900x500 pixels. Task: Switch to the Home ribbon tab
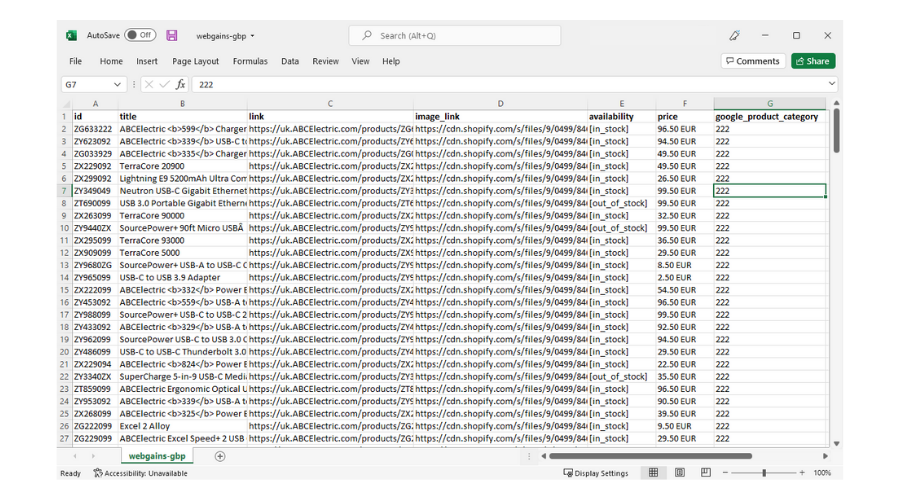[111, 61]
